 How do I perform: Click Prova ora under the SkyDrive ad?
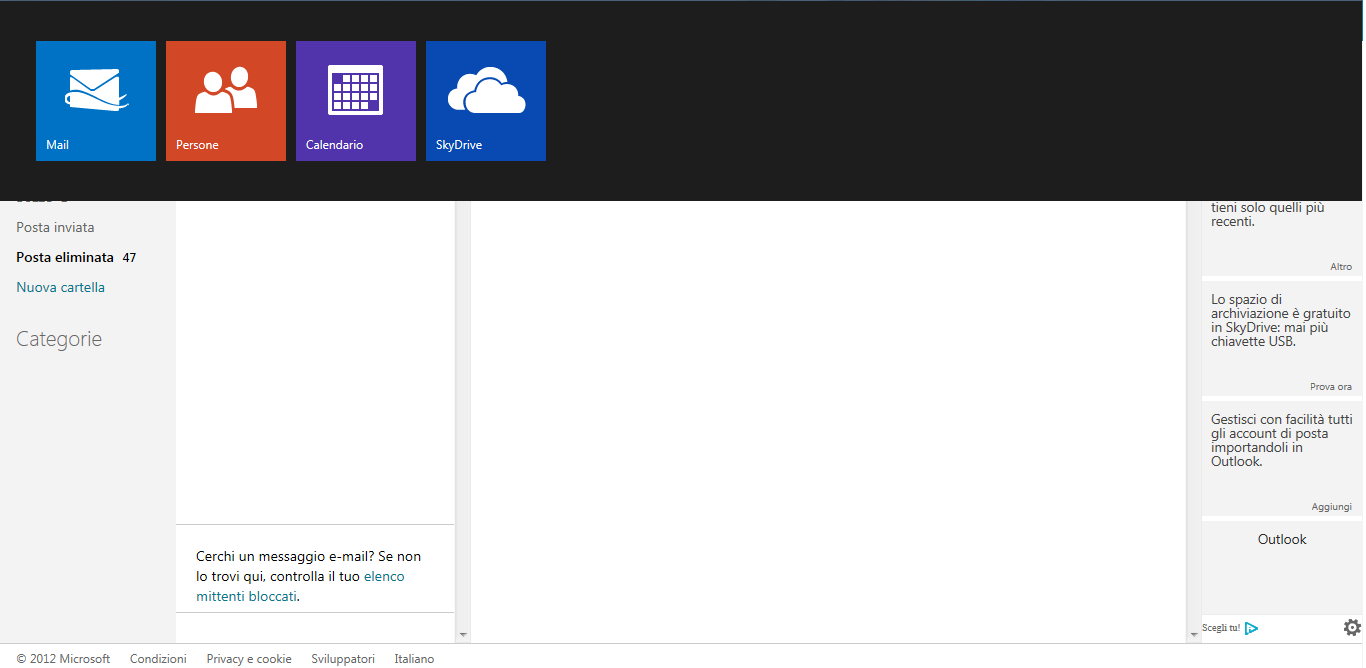pos(1331,387)
